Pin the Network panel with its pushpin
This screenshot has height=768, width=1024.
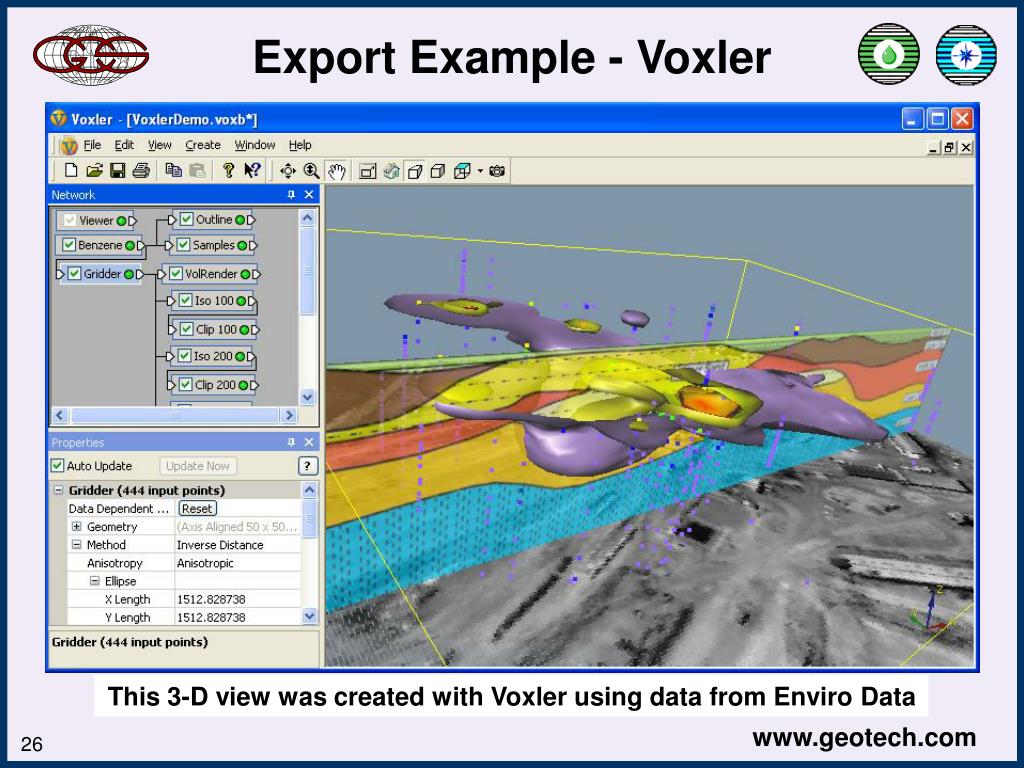(x=291, y=195)
